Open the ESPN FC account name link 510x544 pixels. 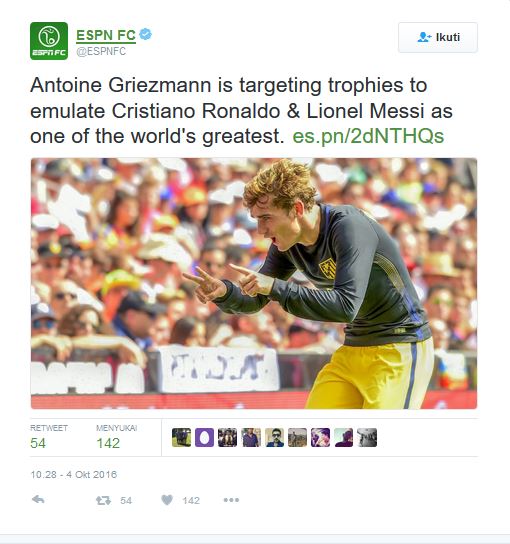[106, 35]
